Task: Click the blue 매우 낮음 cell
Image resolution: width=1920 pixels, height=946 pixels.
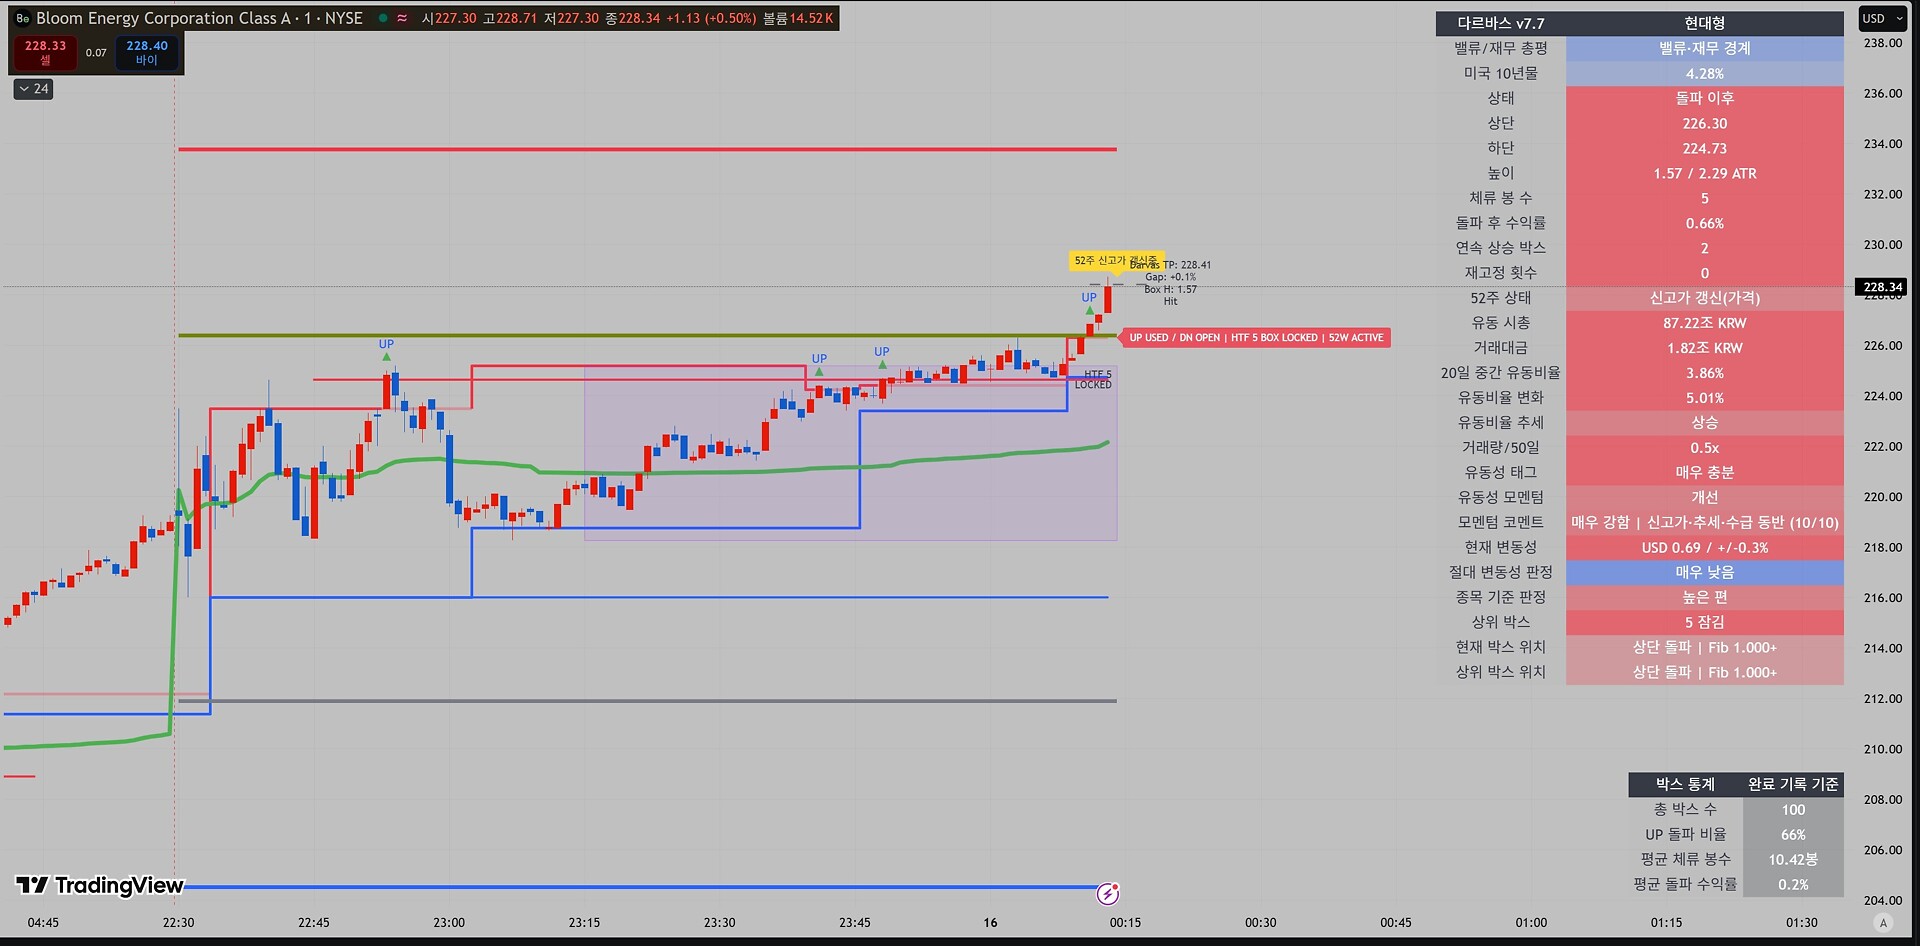Action: coord(1704,572)
